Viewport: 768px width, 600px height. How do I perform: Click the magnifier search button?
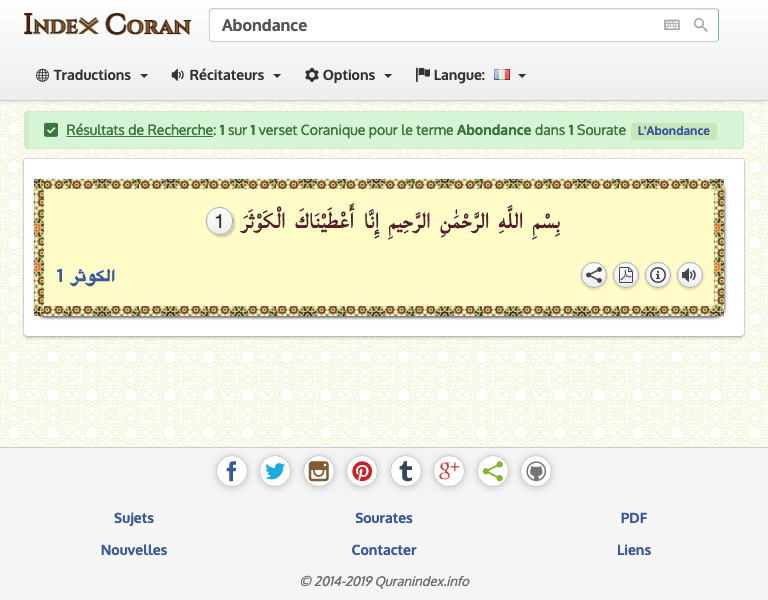[700, 25]
